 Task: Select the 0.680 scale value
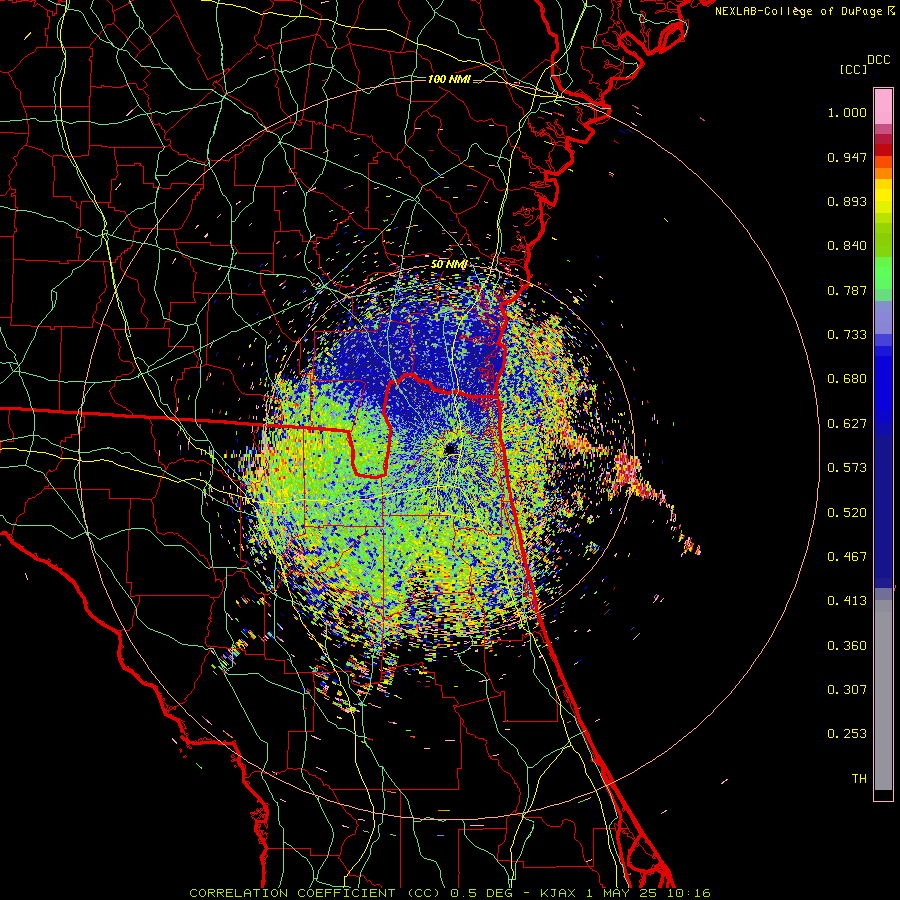click(847, 379)
